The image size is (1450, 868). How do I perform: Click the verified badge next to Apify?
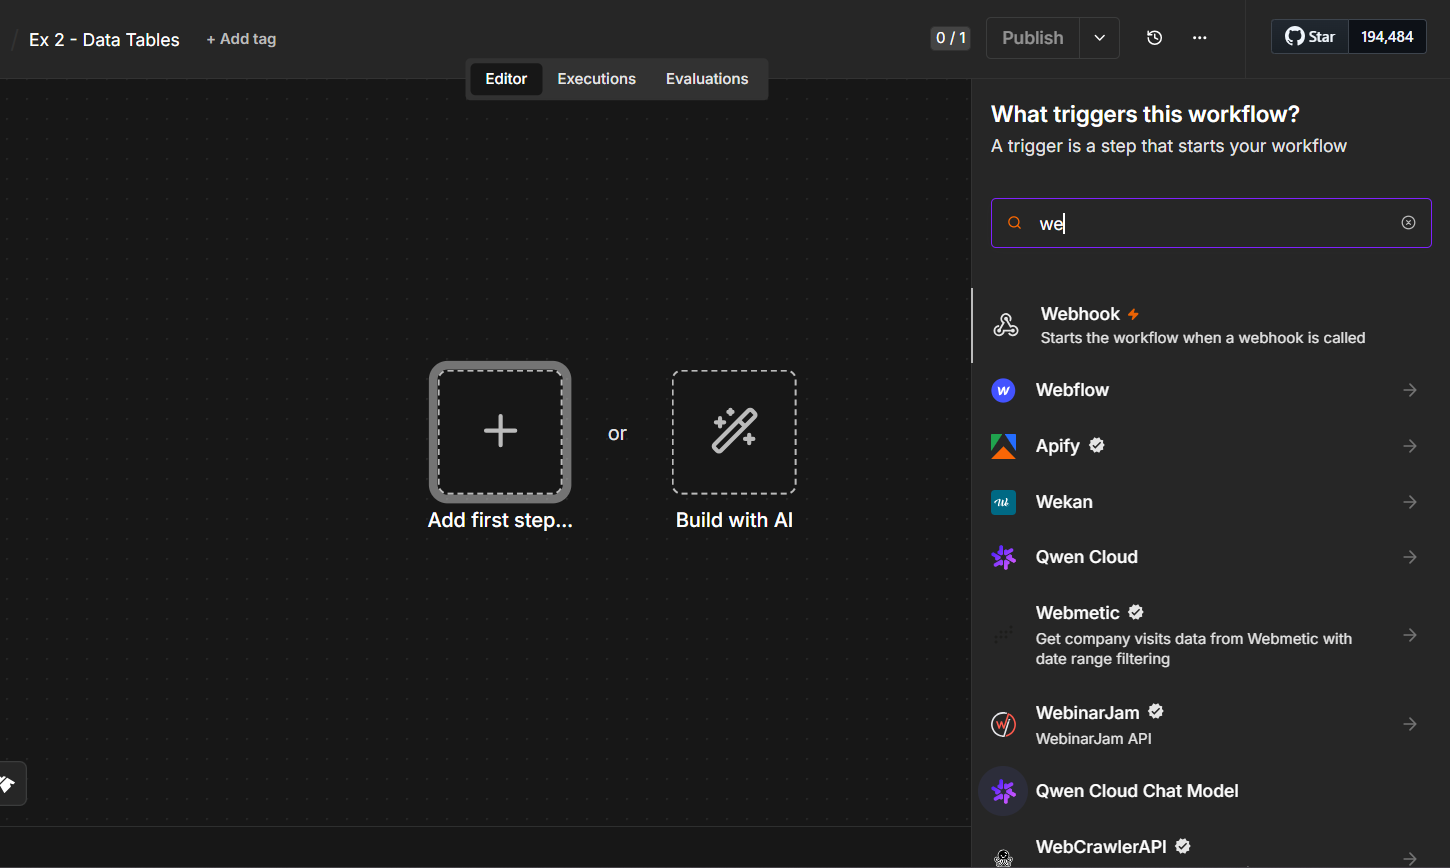click(1097, 445)
